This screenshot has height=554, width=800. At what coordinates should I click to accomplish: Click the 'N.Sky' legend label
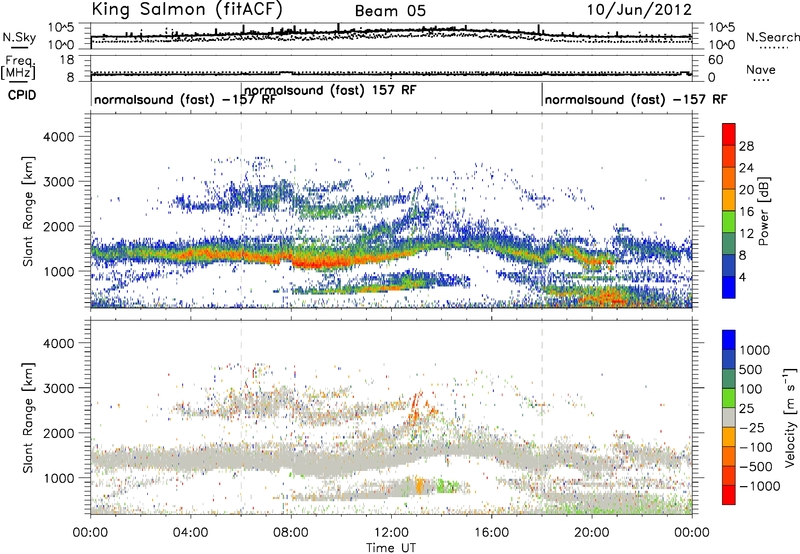19,37
